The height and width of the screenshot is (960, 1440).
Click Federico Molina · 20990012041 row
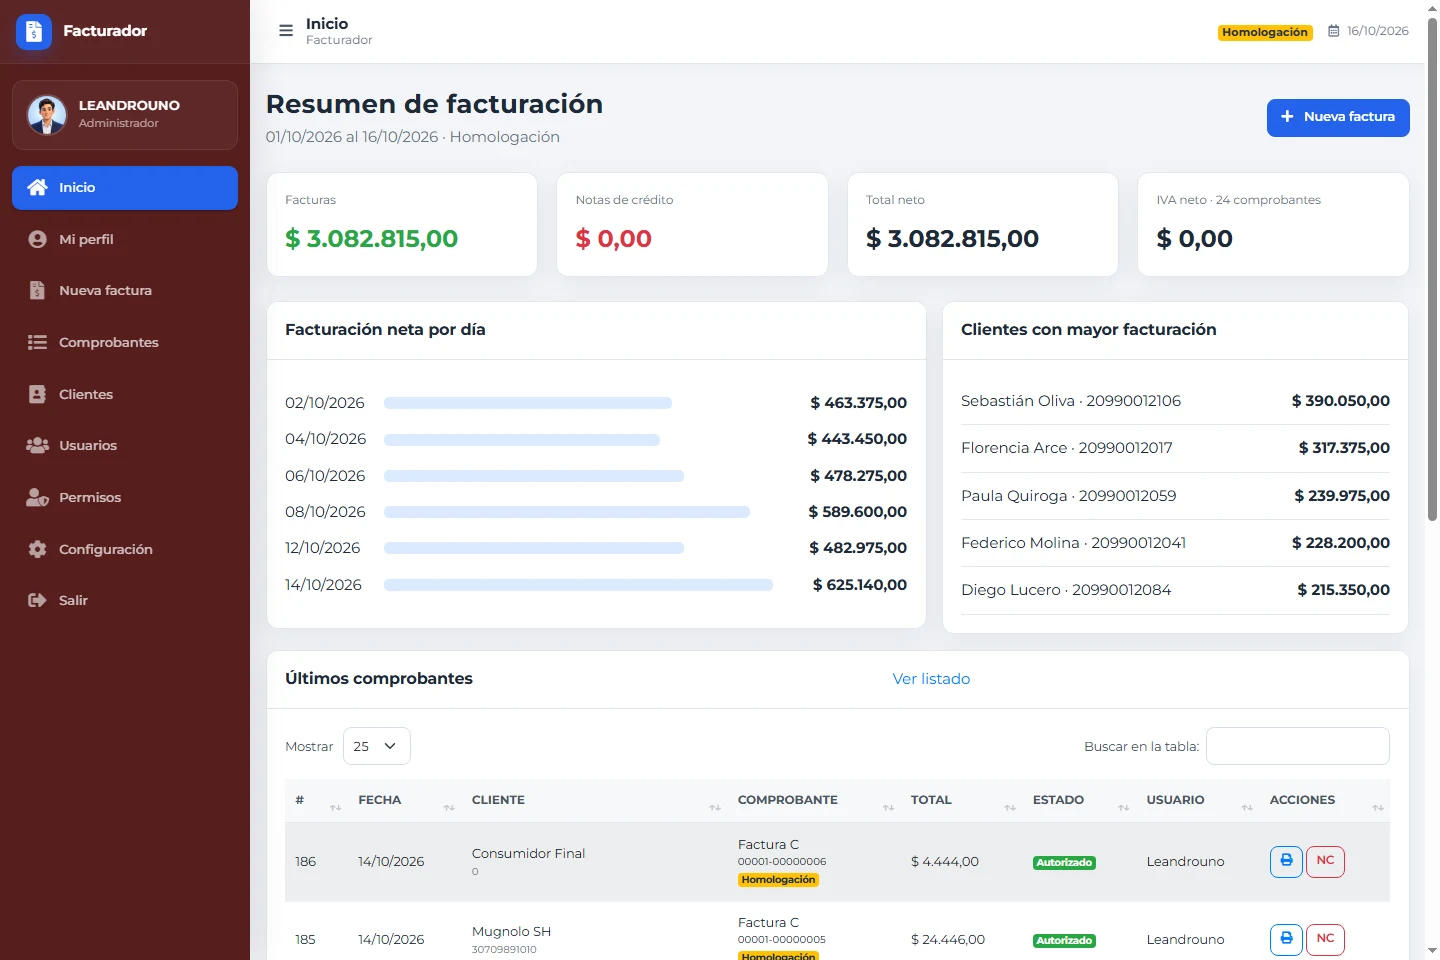tap(1175, 543)
